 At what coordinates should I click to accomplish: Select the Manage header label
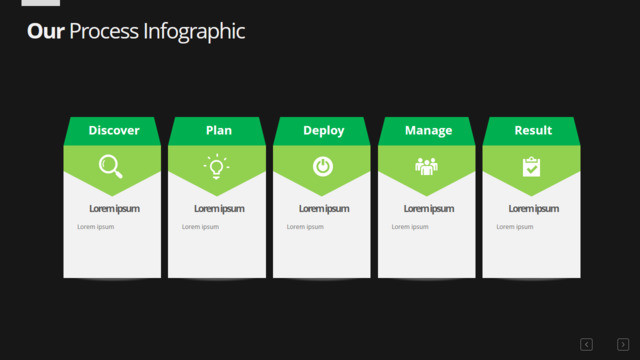point(429,131)
